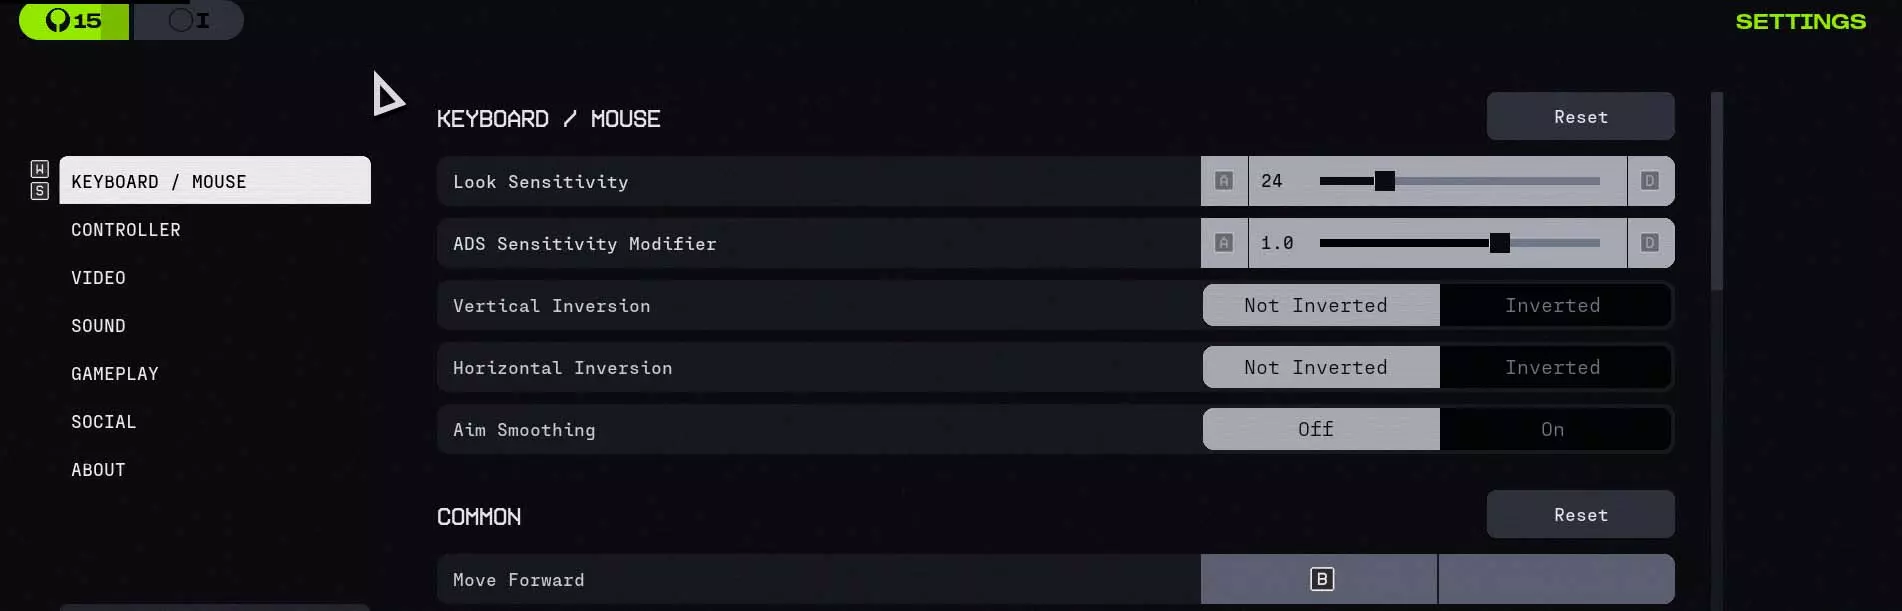
Task: Click the grey circle I badge
Action: pyautogui.click(x=189, y=21)
